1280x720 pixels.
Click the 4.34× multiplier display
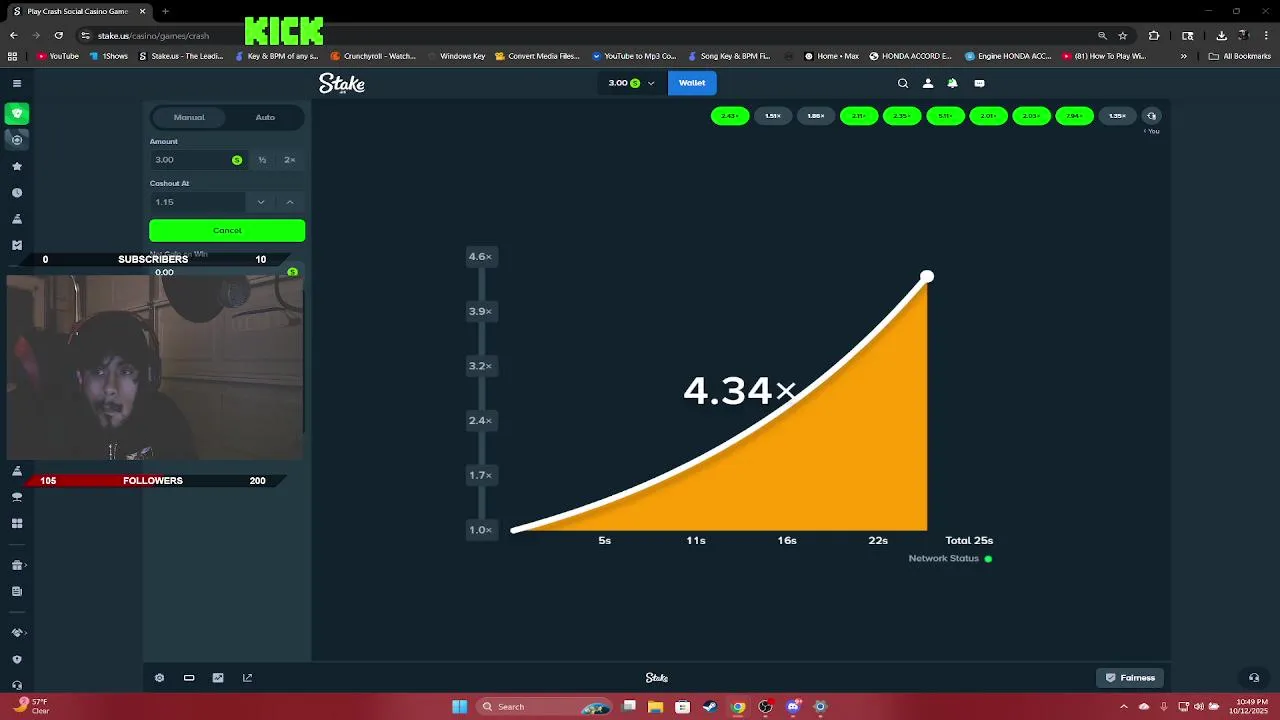tap(740, 391)
